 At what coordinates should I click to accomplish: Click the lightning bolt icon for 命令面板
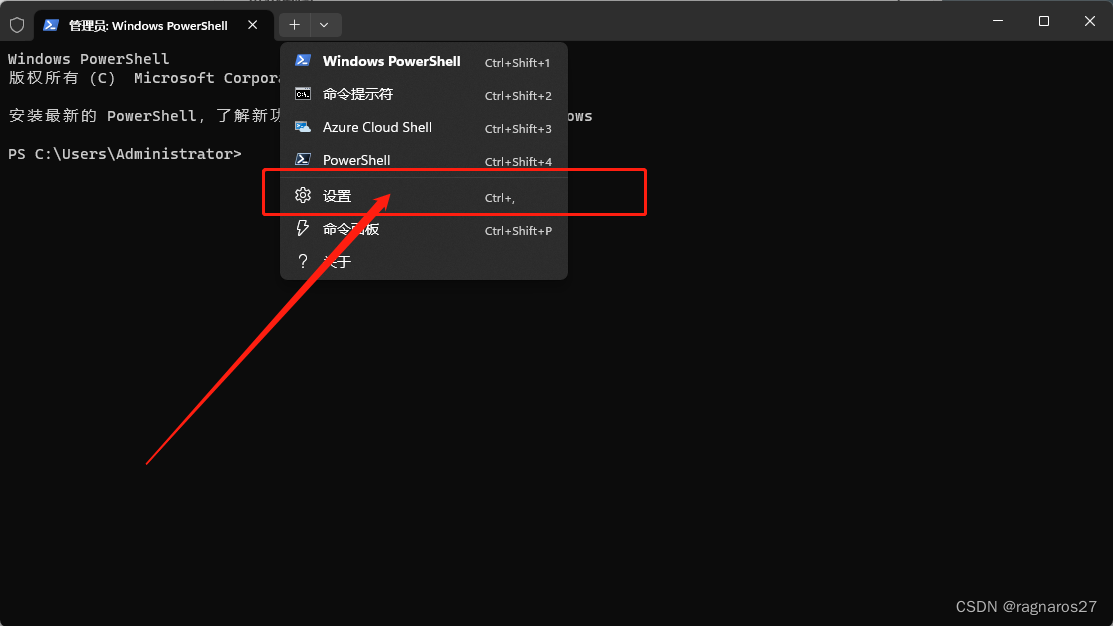[x=303, y=228]
